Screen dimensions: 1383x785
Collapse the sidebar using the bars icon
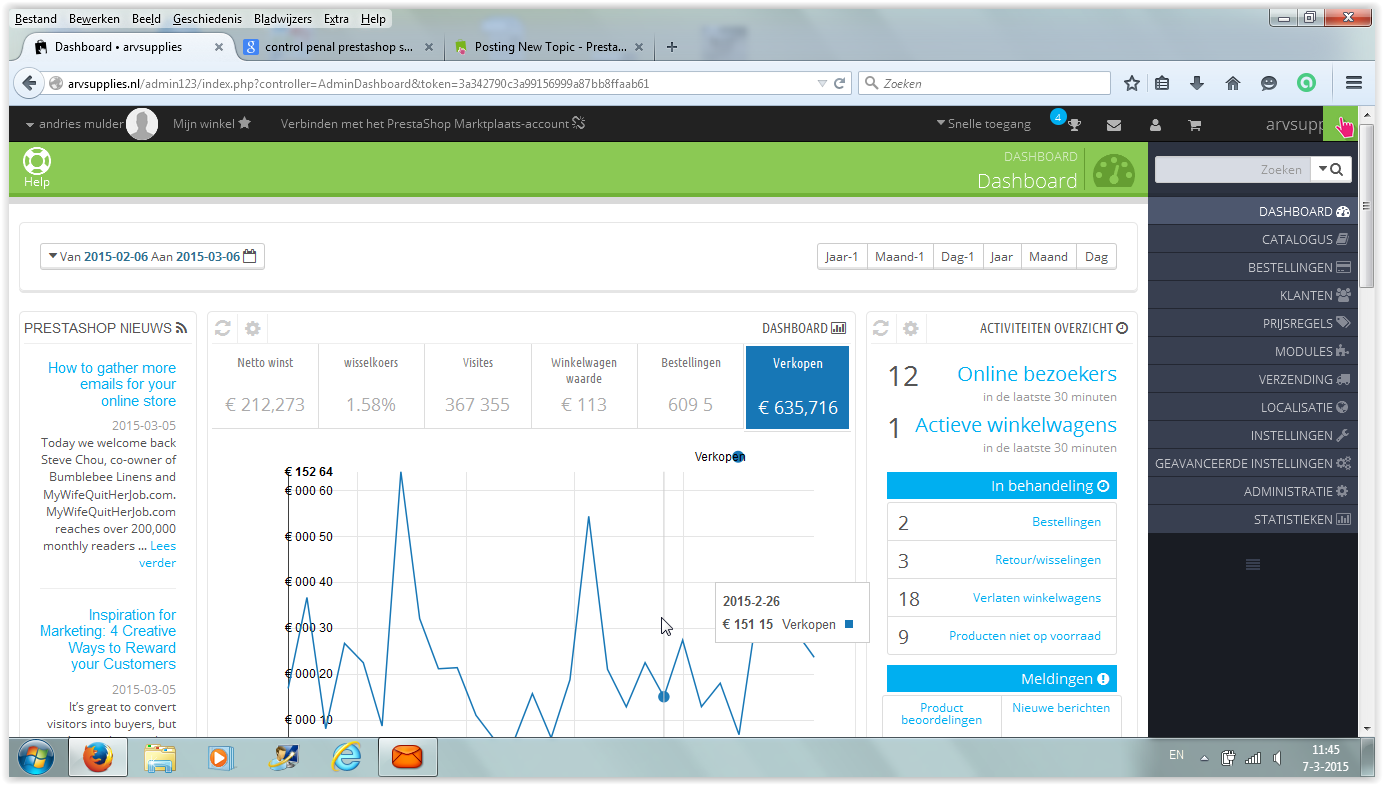click(1252, 565)
